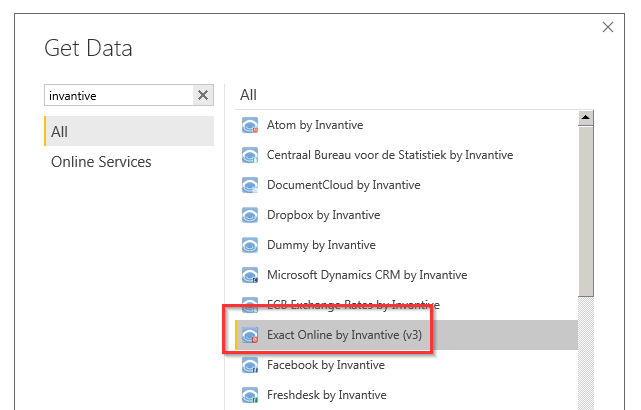The image size is (641, 410).
Task: Click the DocumentCloud by Invantive icon
Action: (x=250, y=185)
